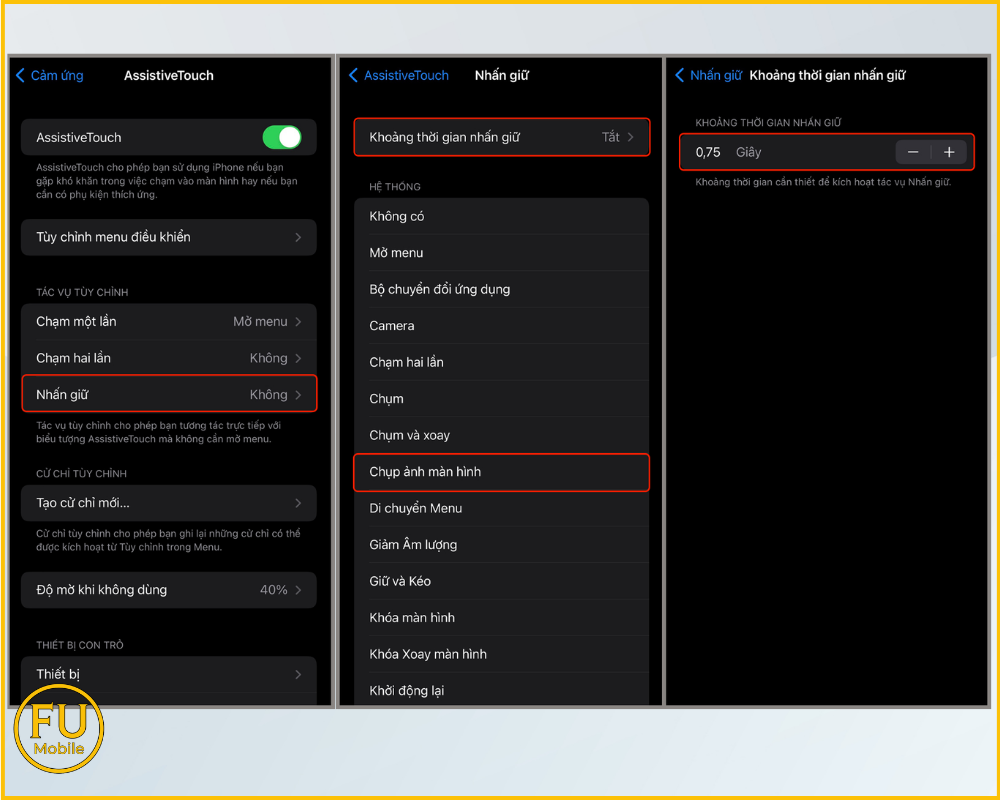Choose the Mở menu action

pyautogui.click(x=501, y=253)
